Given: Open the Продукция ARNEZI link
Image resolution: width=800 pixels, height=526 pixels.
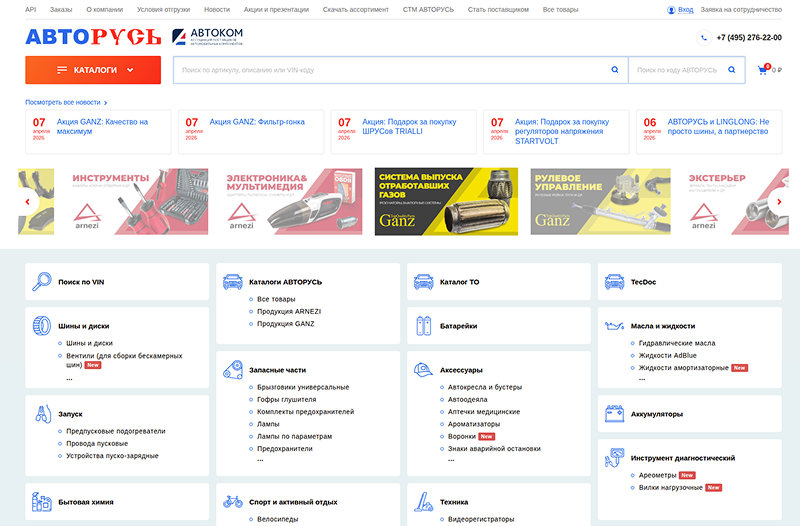Looking at the screenshot, I should pos(289,311).
